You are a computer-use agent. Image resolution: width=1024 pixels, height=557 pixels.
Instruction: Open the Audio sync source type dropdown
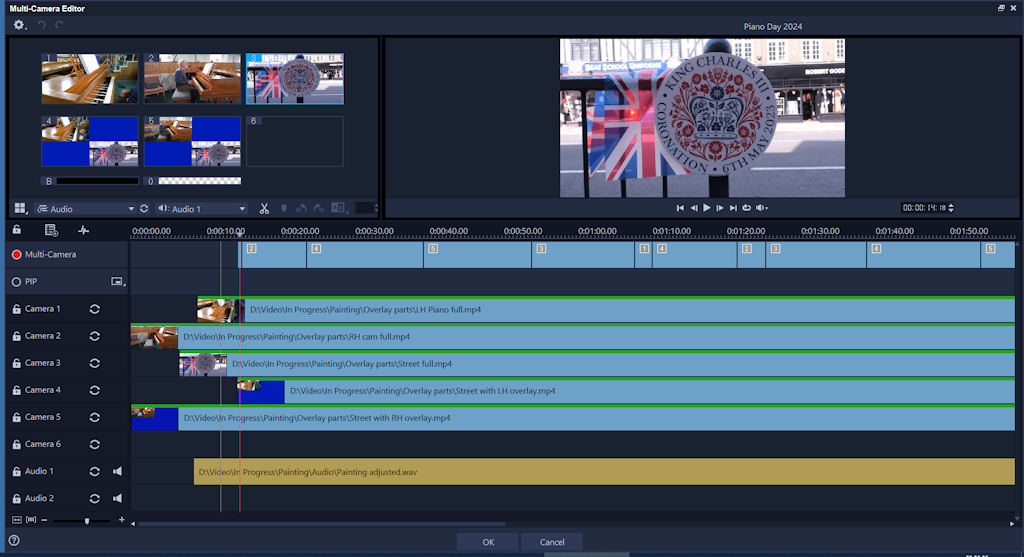85,209
